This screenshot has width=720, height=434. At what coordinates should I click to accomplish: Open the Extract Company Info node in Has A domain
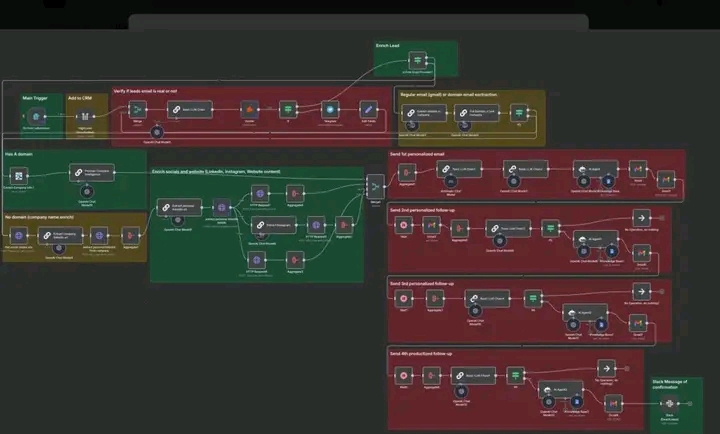(x=90, y=172)
